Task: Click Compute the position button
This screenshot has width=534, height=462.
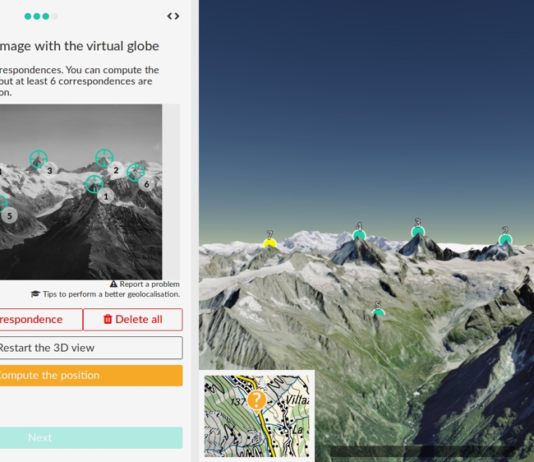Action: coord(91,375)
